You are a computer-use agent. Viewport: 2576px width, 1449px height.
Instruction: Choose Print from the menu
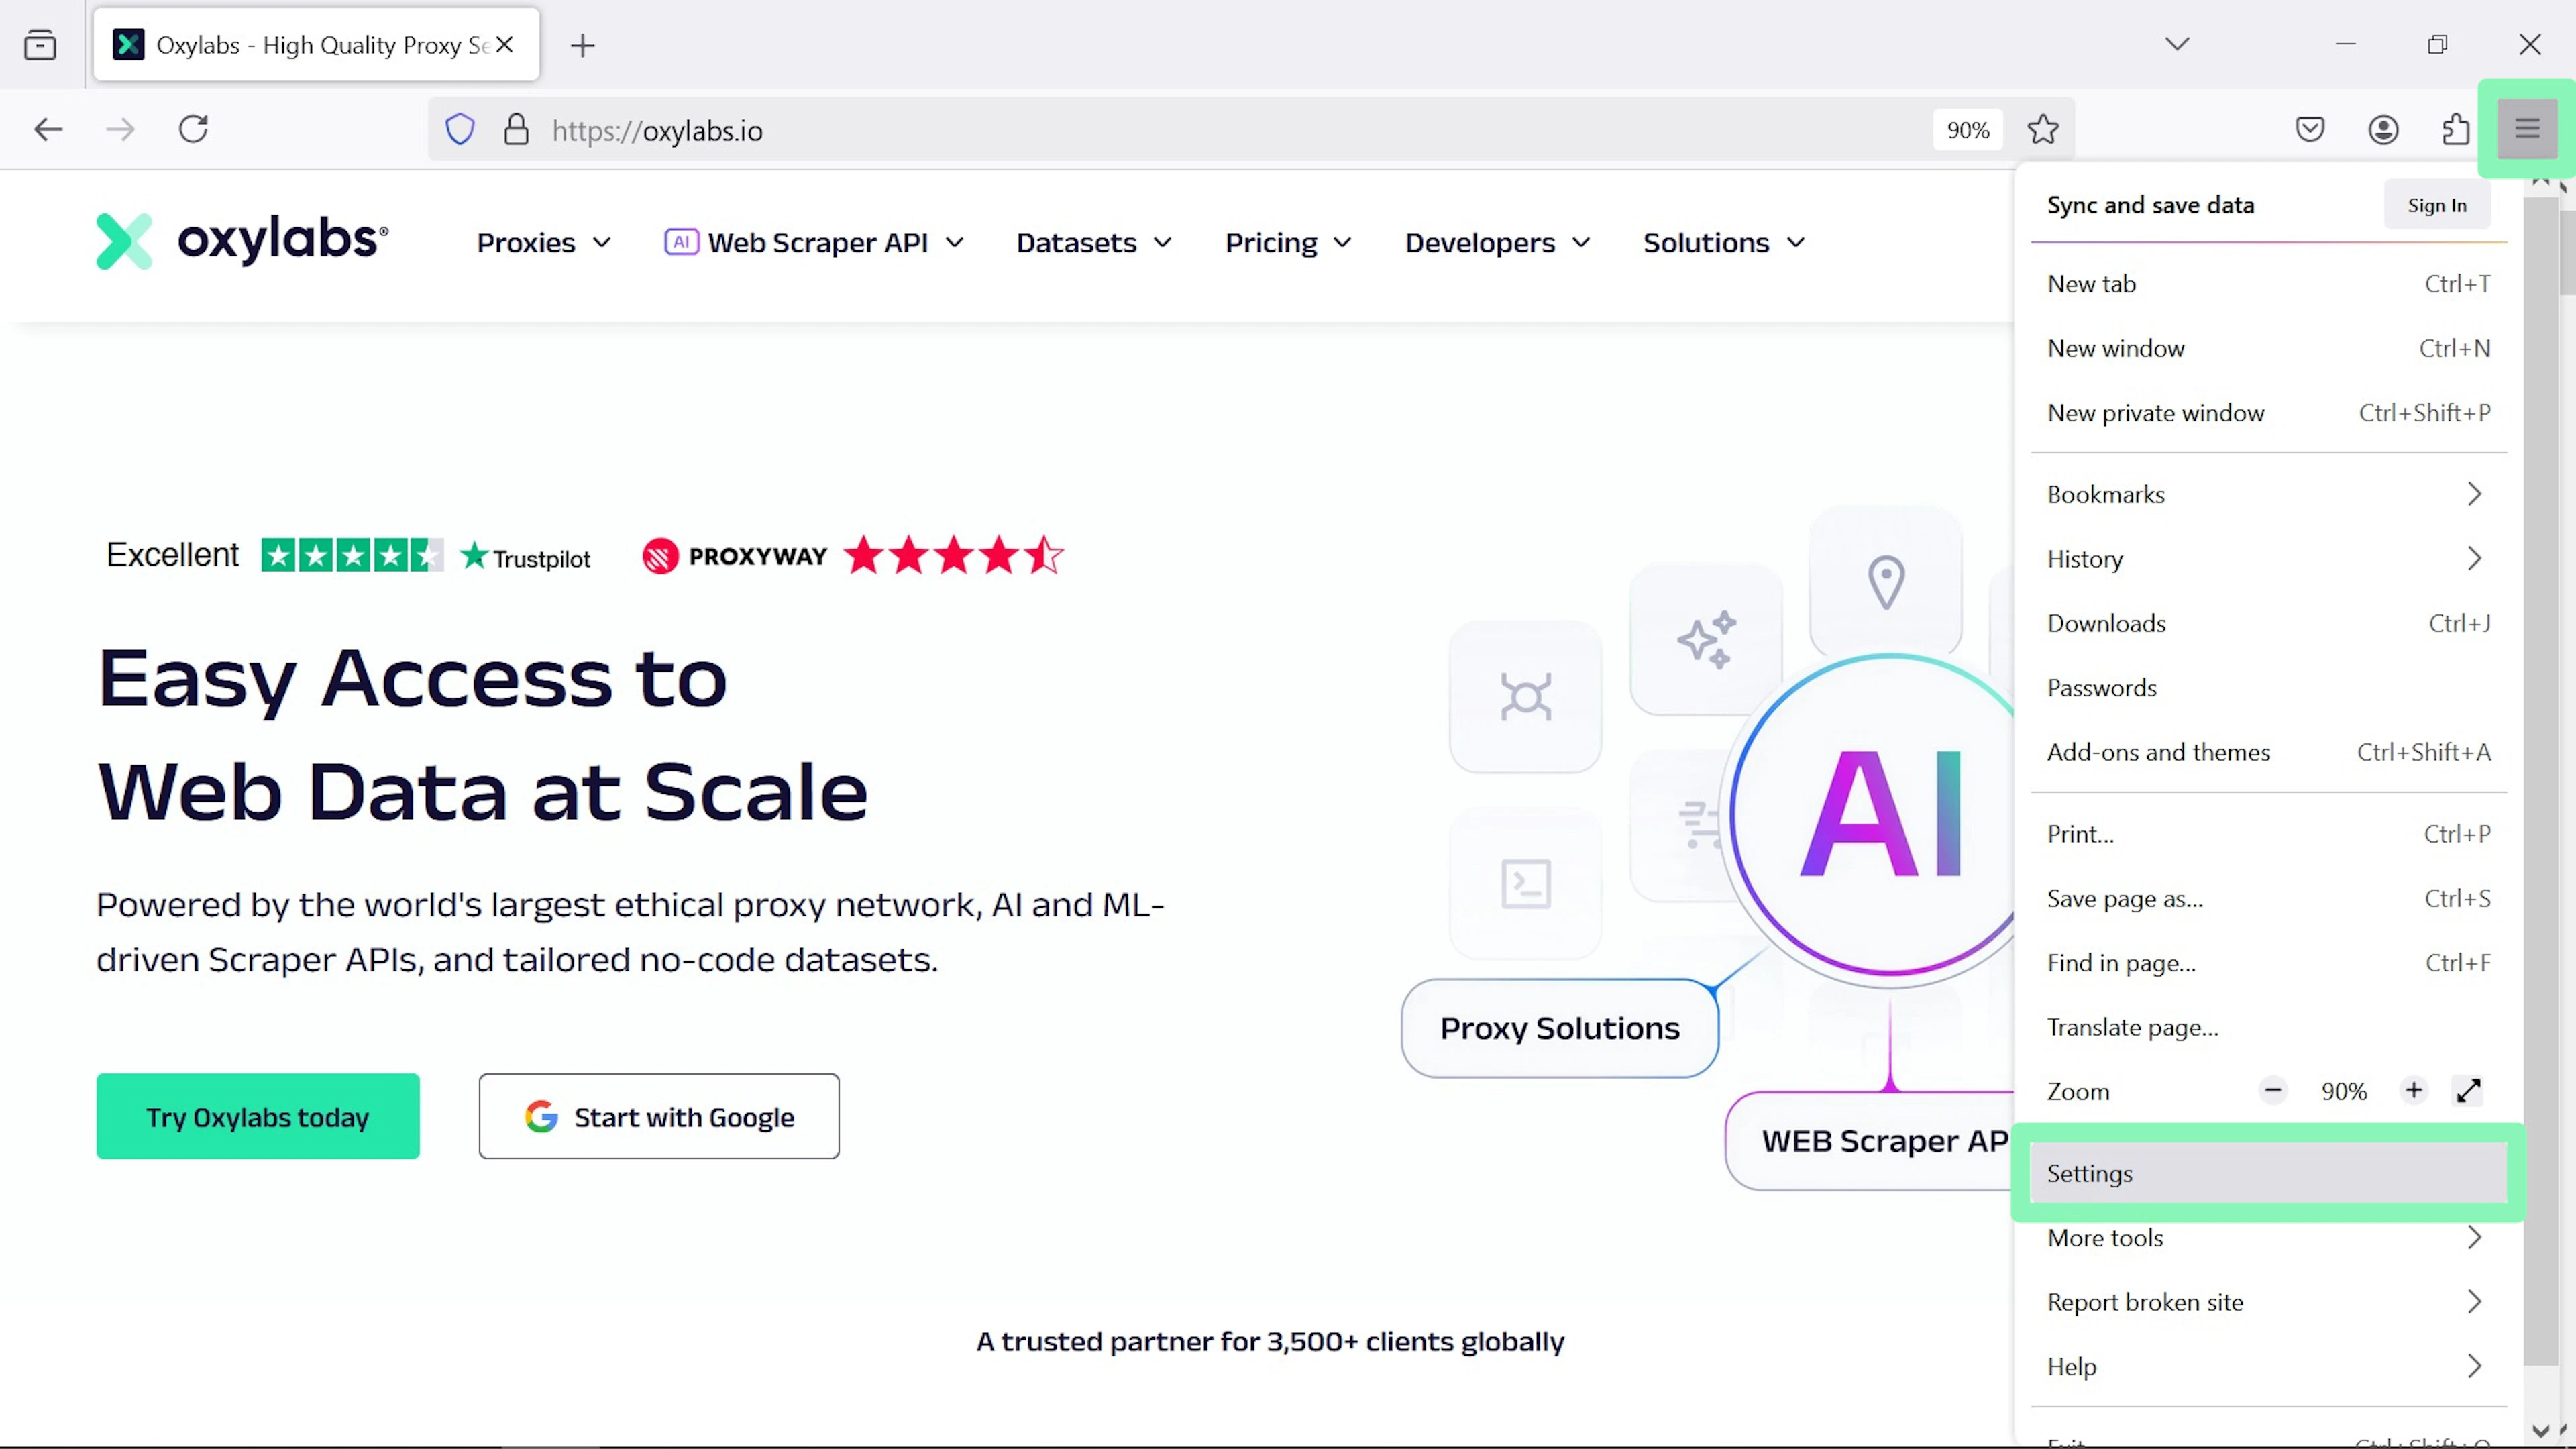[x=2269, y=834]
